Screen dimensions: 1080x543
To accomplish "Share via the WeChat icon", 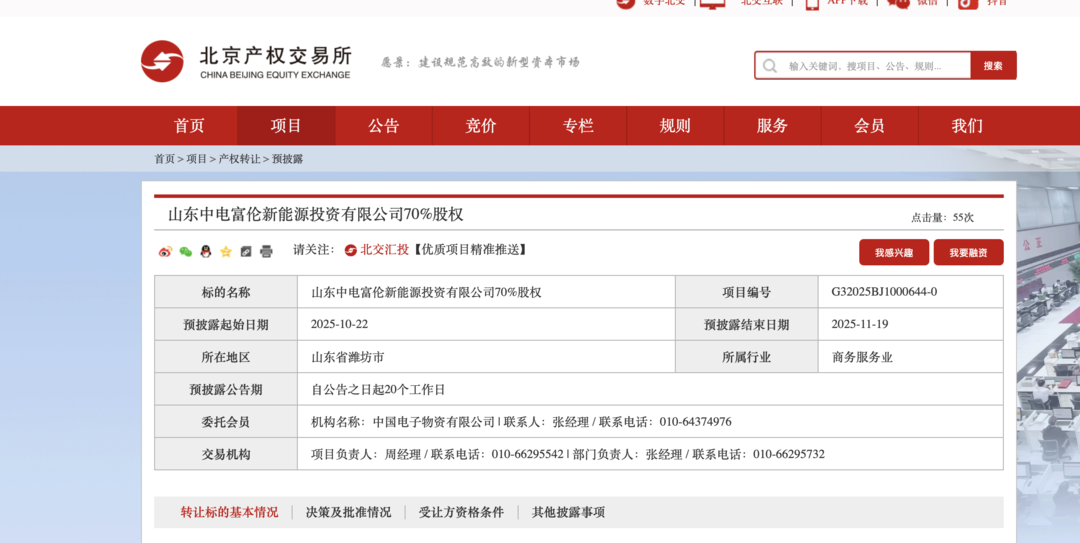I will click(x=185, y=251).
